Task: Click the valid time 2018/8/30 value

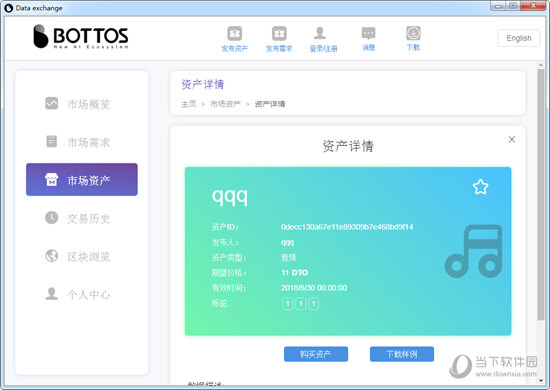Action: [x=314, y=288]
